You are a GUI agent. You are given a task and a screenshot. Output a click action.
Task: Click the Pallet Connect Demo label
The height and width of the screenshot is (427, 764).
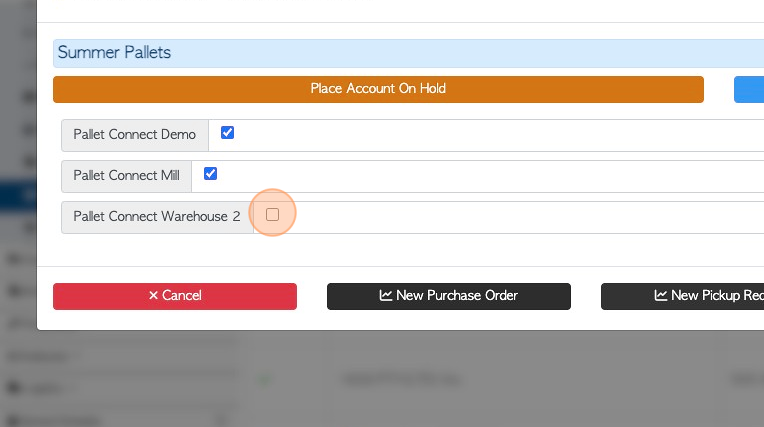coord(134,135)
